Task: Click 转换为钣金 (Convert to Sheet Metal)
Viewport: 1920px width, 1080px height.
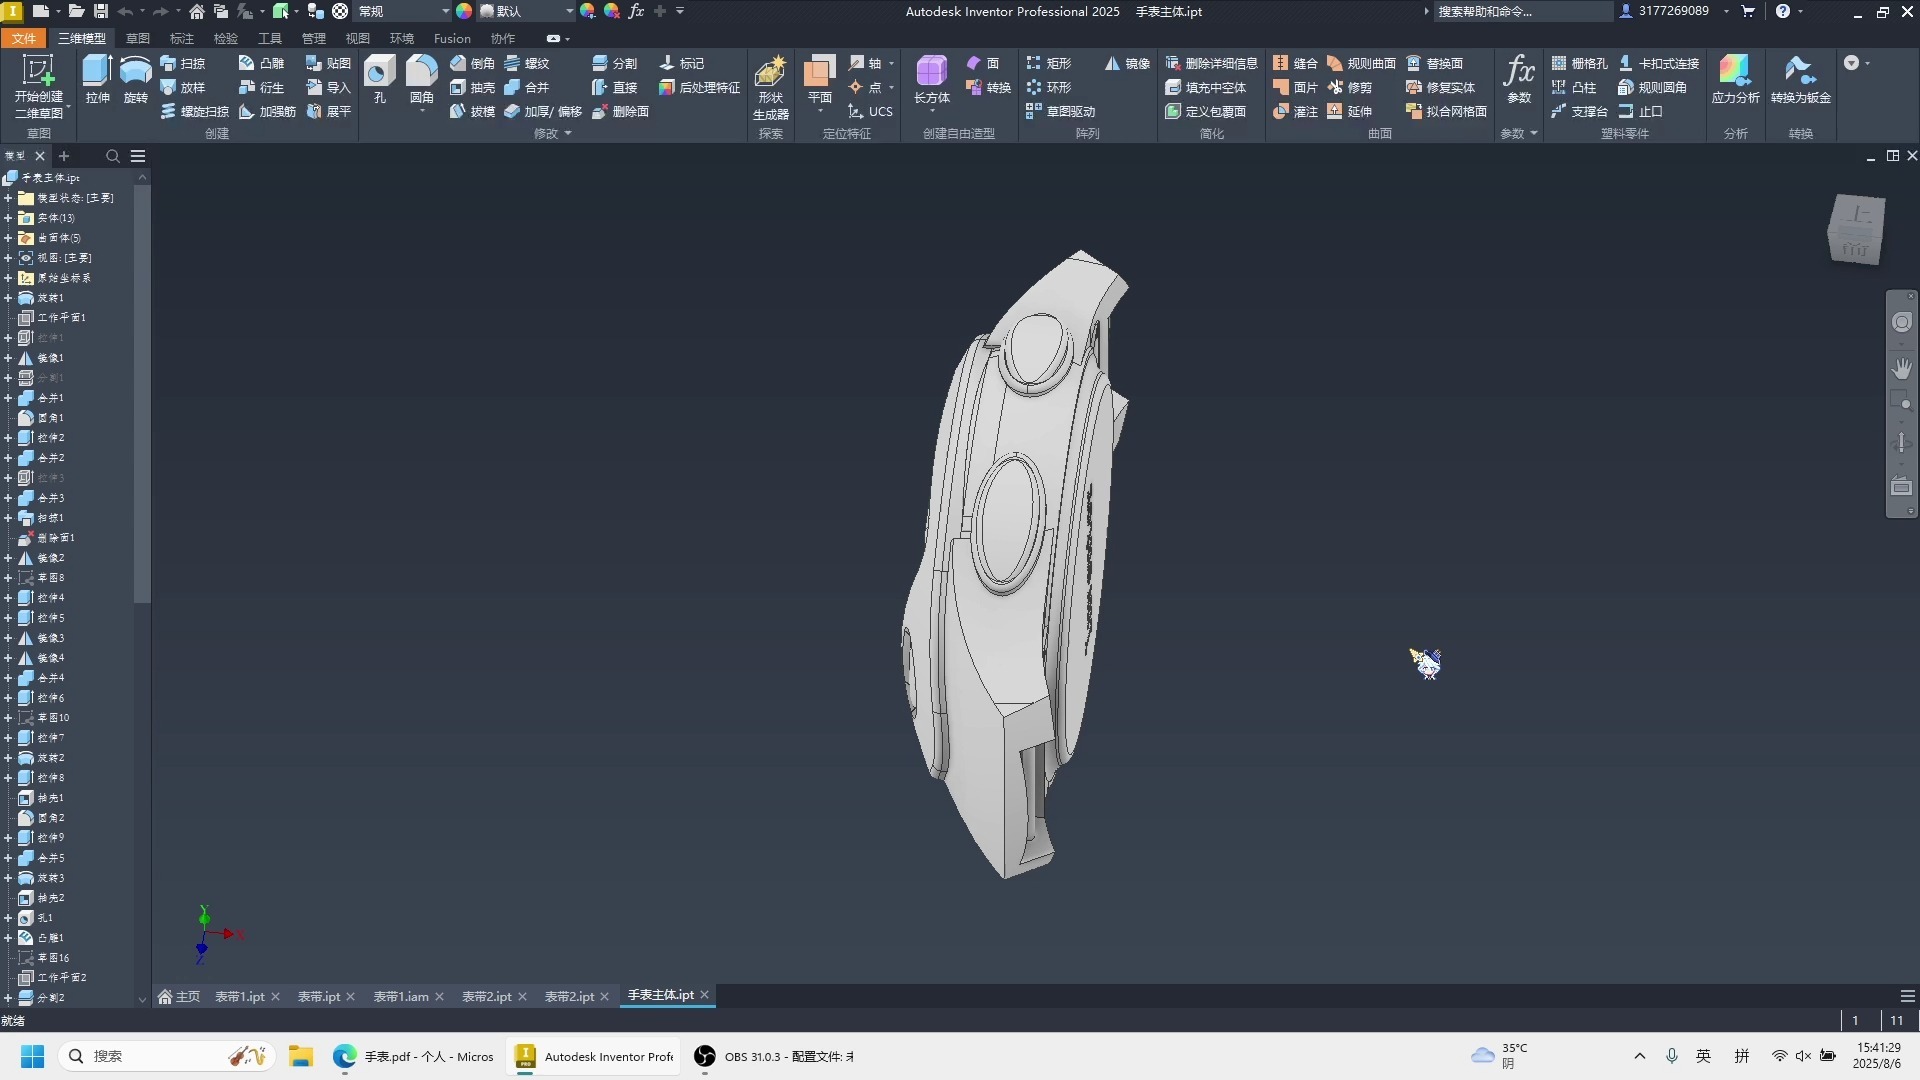Action: click(x=1800, y=80)
